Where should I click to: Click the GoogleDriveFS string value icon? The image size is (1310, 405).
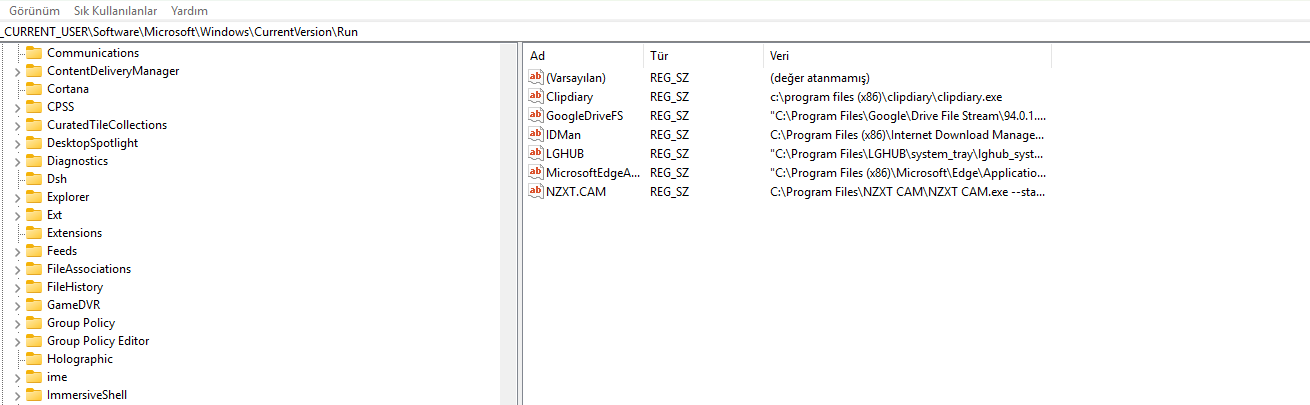tap(535, 116)
